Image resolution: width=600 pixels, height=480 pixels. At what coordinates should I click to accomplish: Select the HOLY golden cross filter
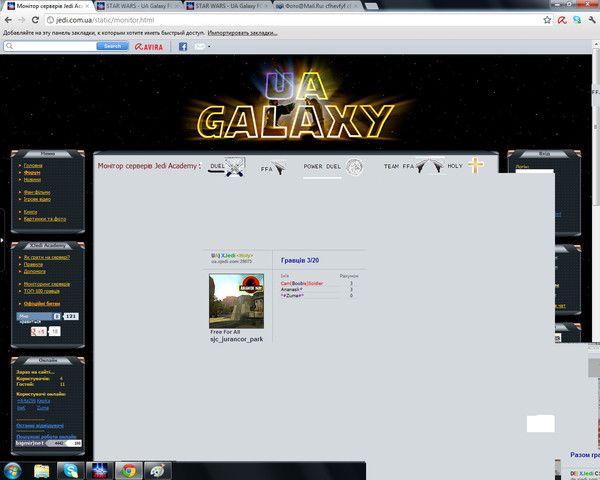[475, 165]
